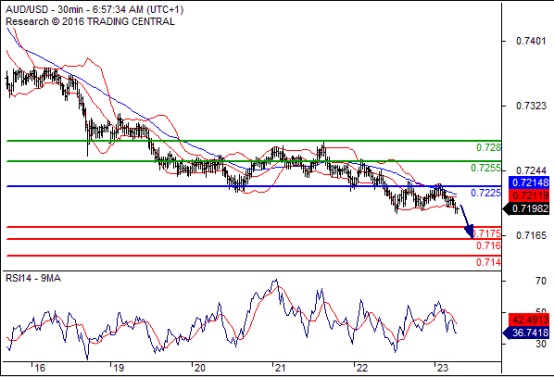
Task: Click the 19 date marker on time axis
Action: (119, 368)
